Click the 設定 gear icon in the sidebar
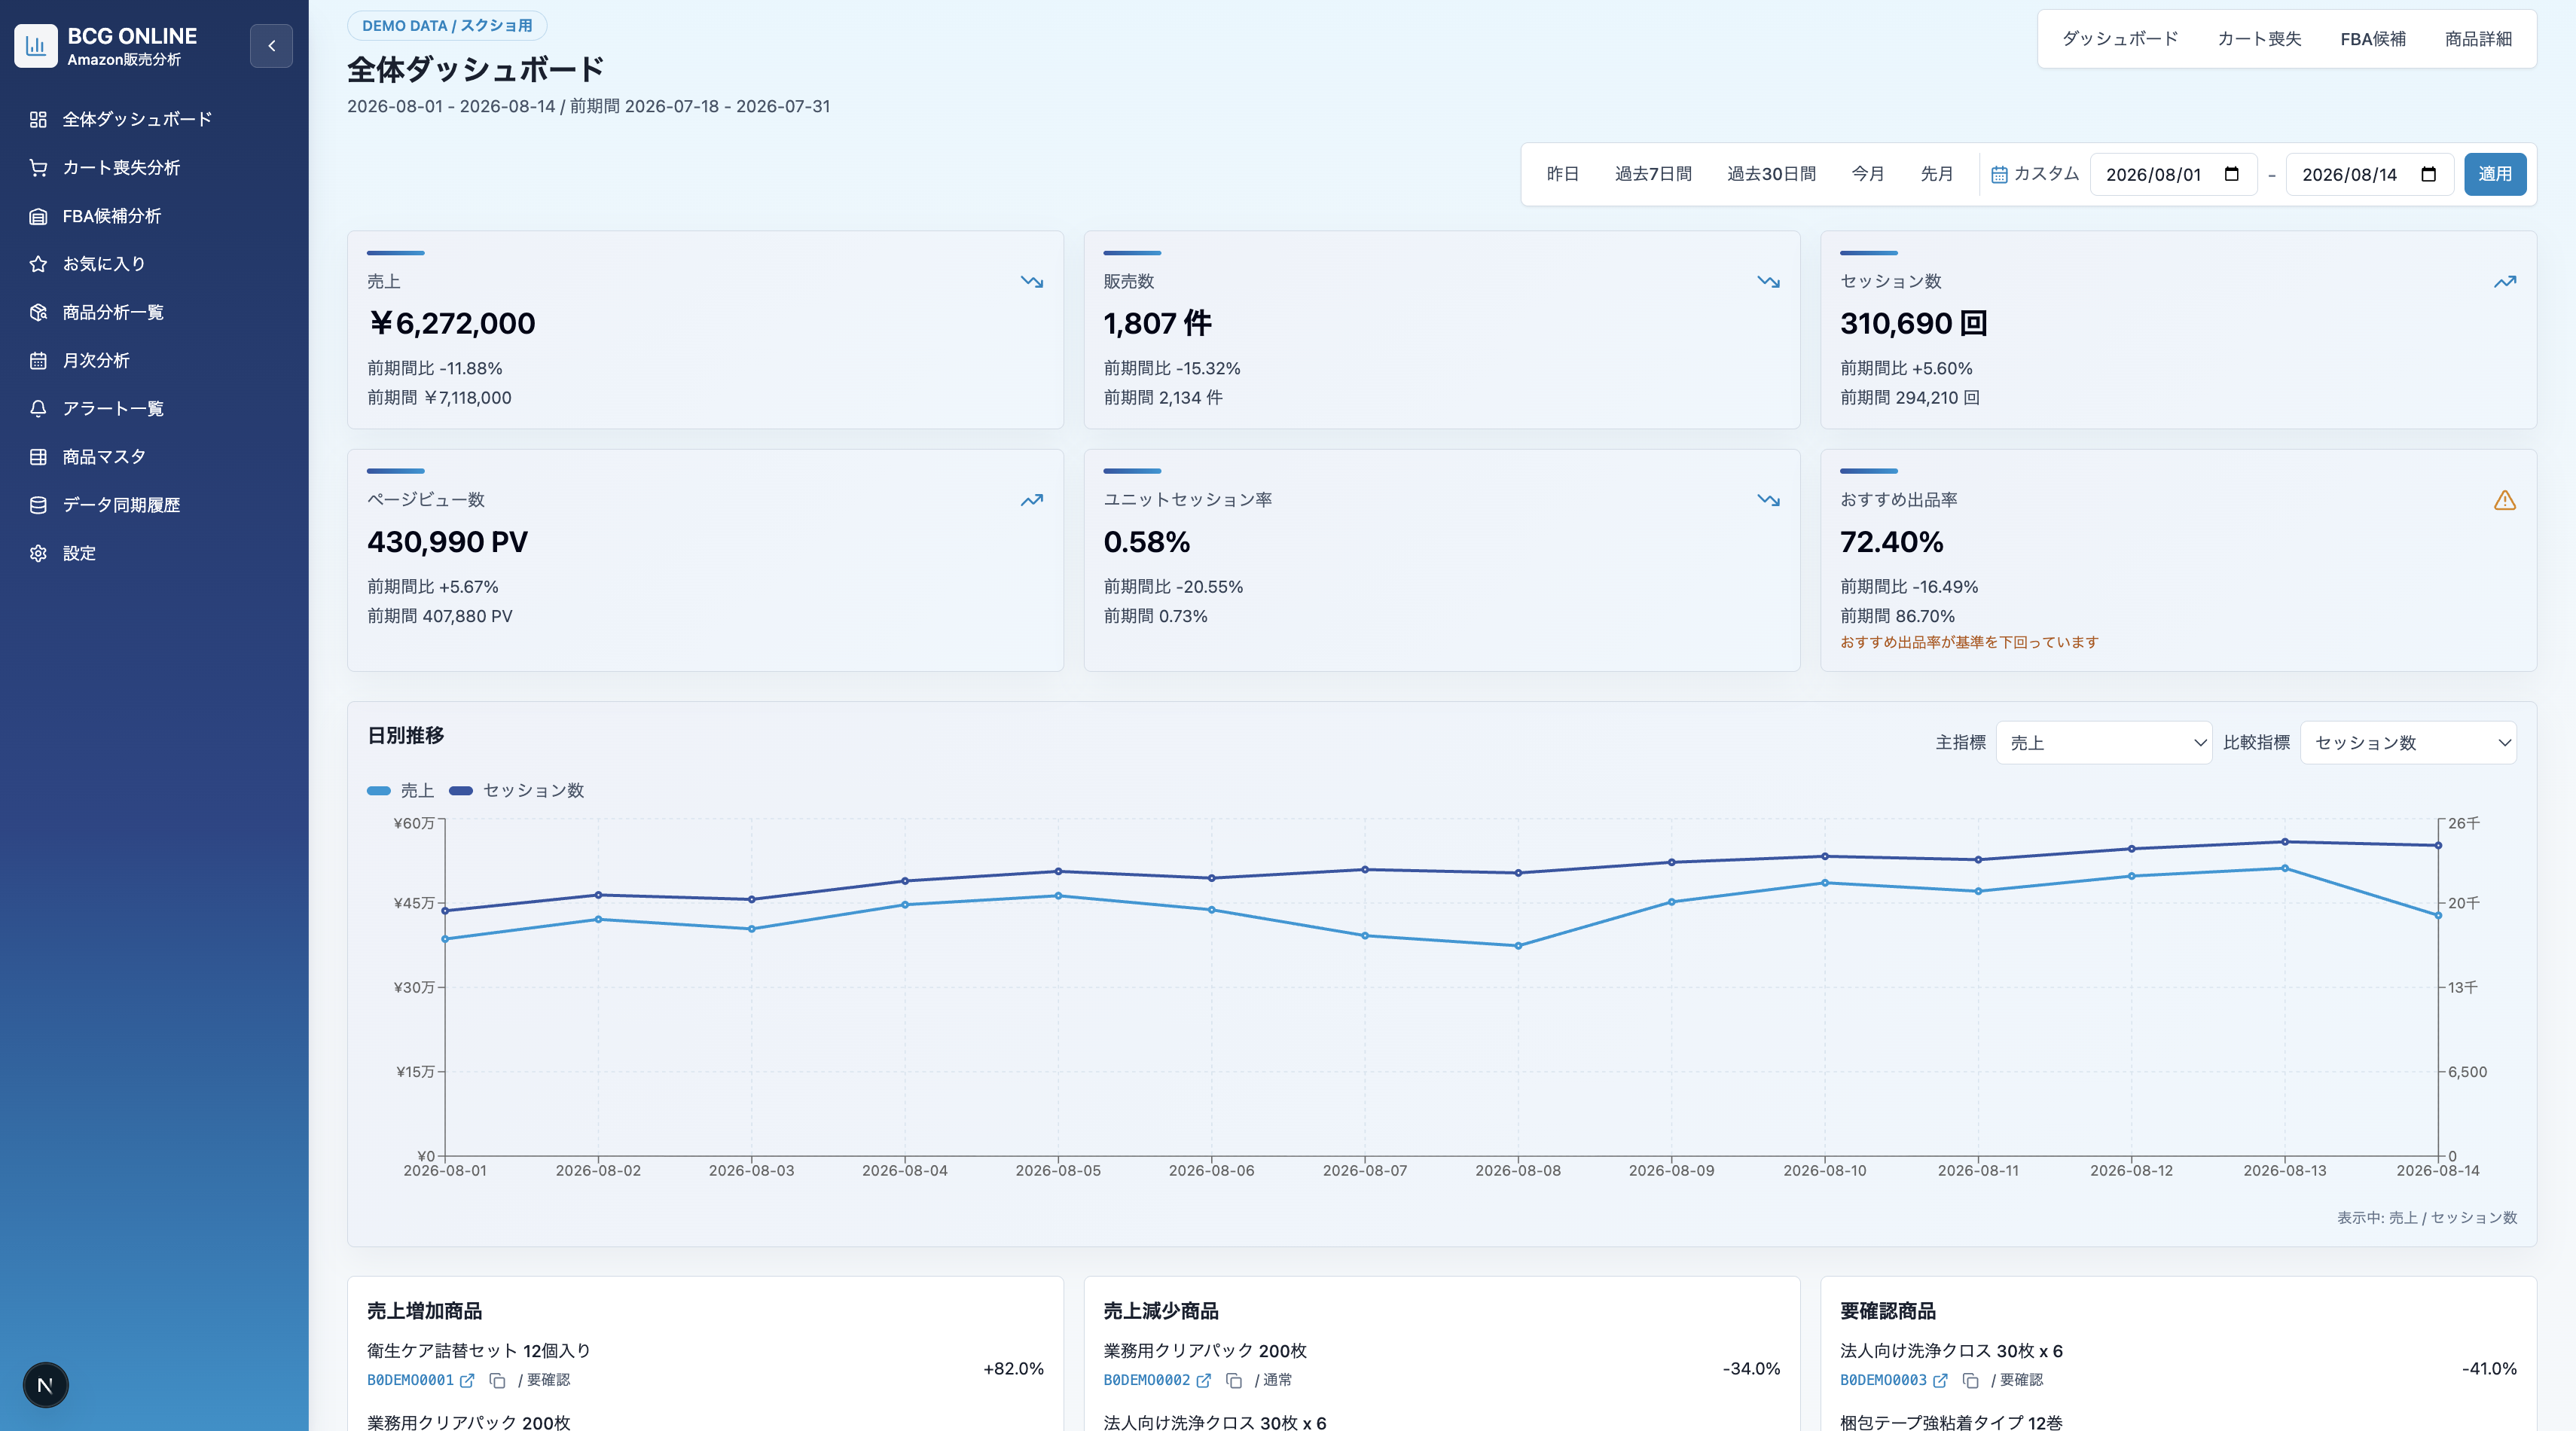The image size is (2576, 1431). pyautogui.click(x=38, y=553)
